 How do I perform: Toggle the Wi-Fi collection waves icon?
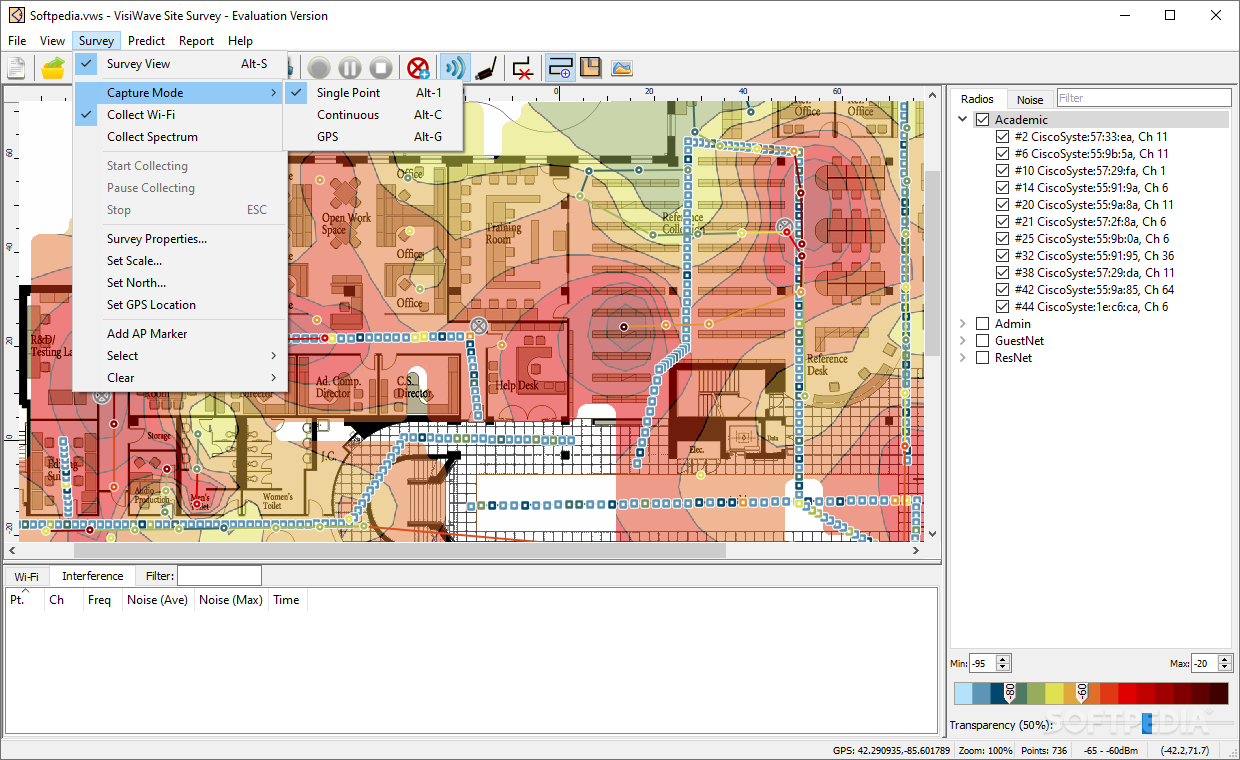pos(455,68)
